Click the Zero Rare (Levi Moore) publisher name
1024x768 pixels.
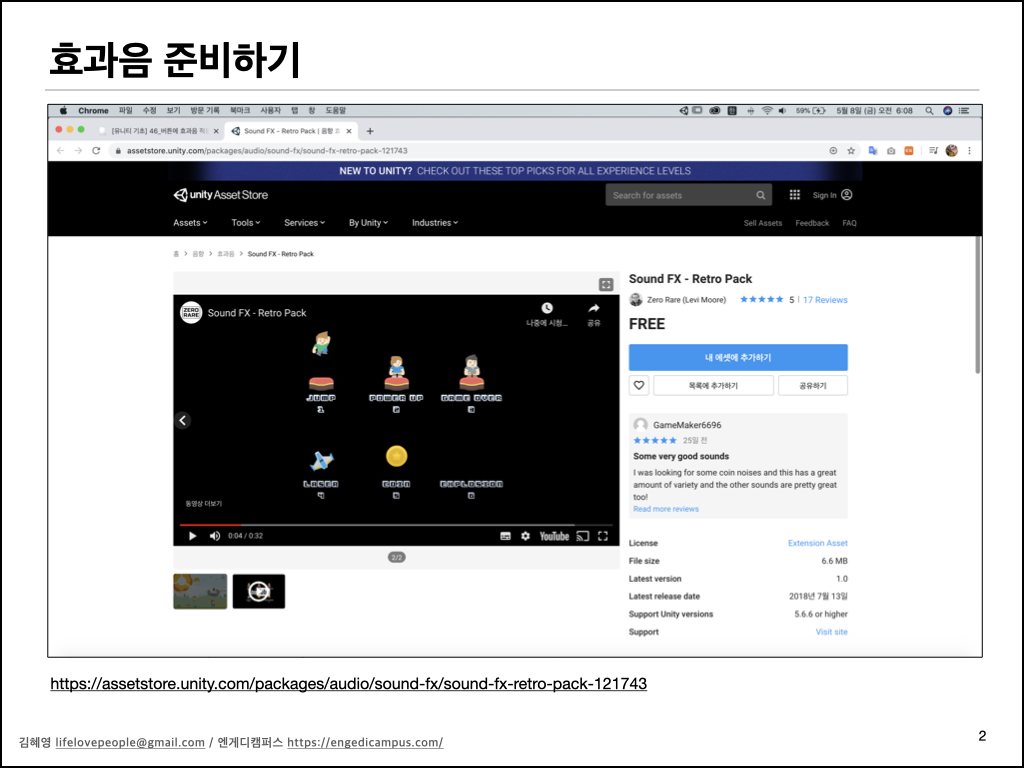686,300
